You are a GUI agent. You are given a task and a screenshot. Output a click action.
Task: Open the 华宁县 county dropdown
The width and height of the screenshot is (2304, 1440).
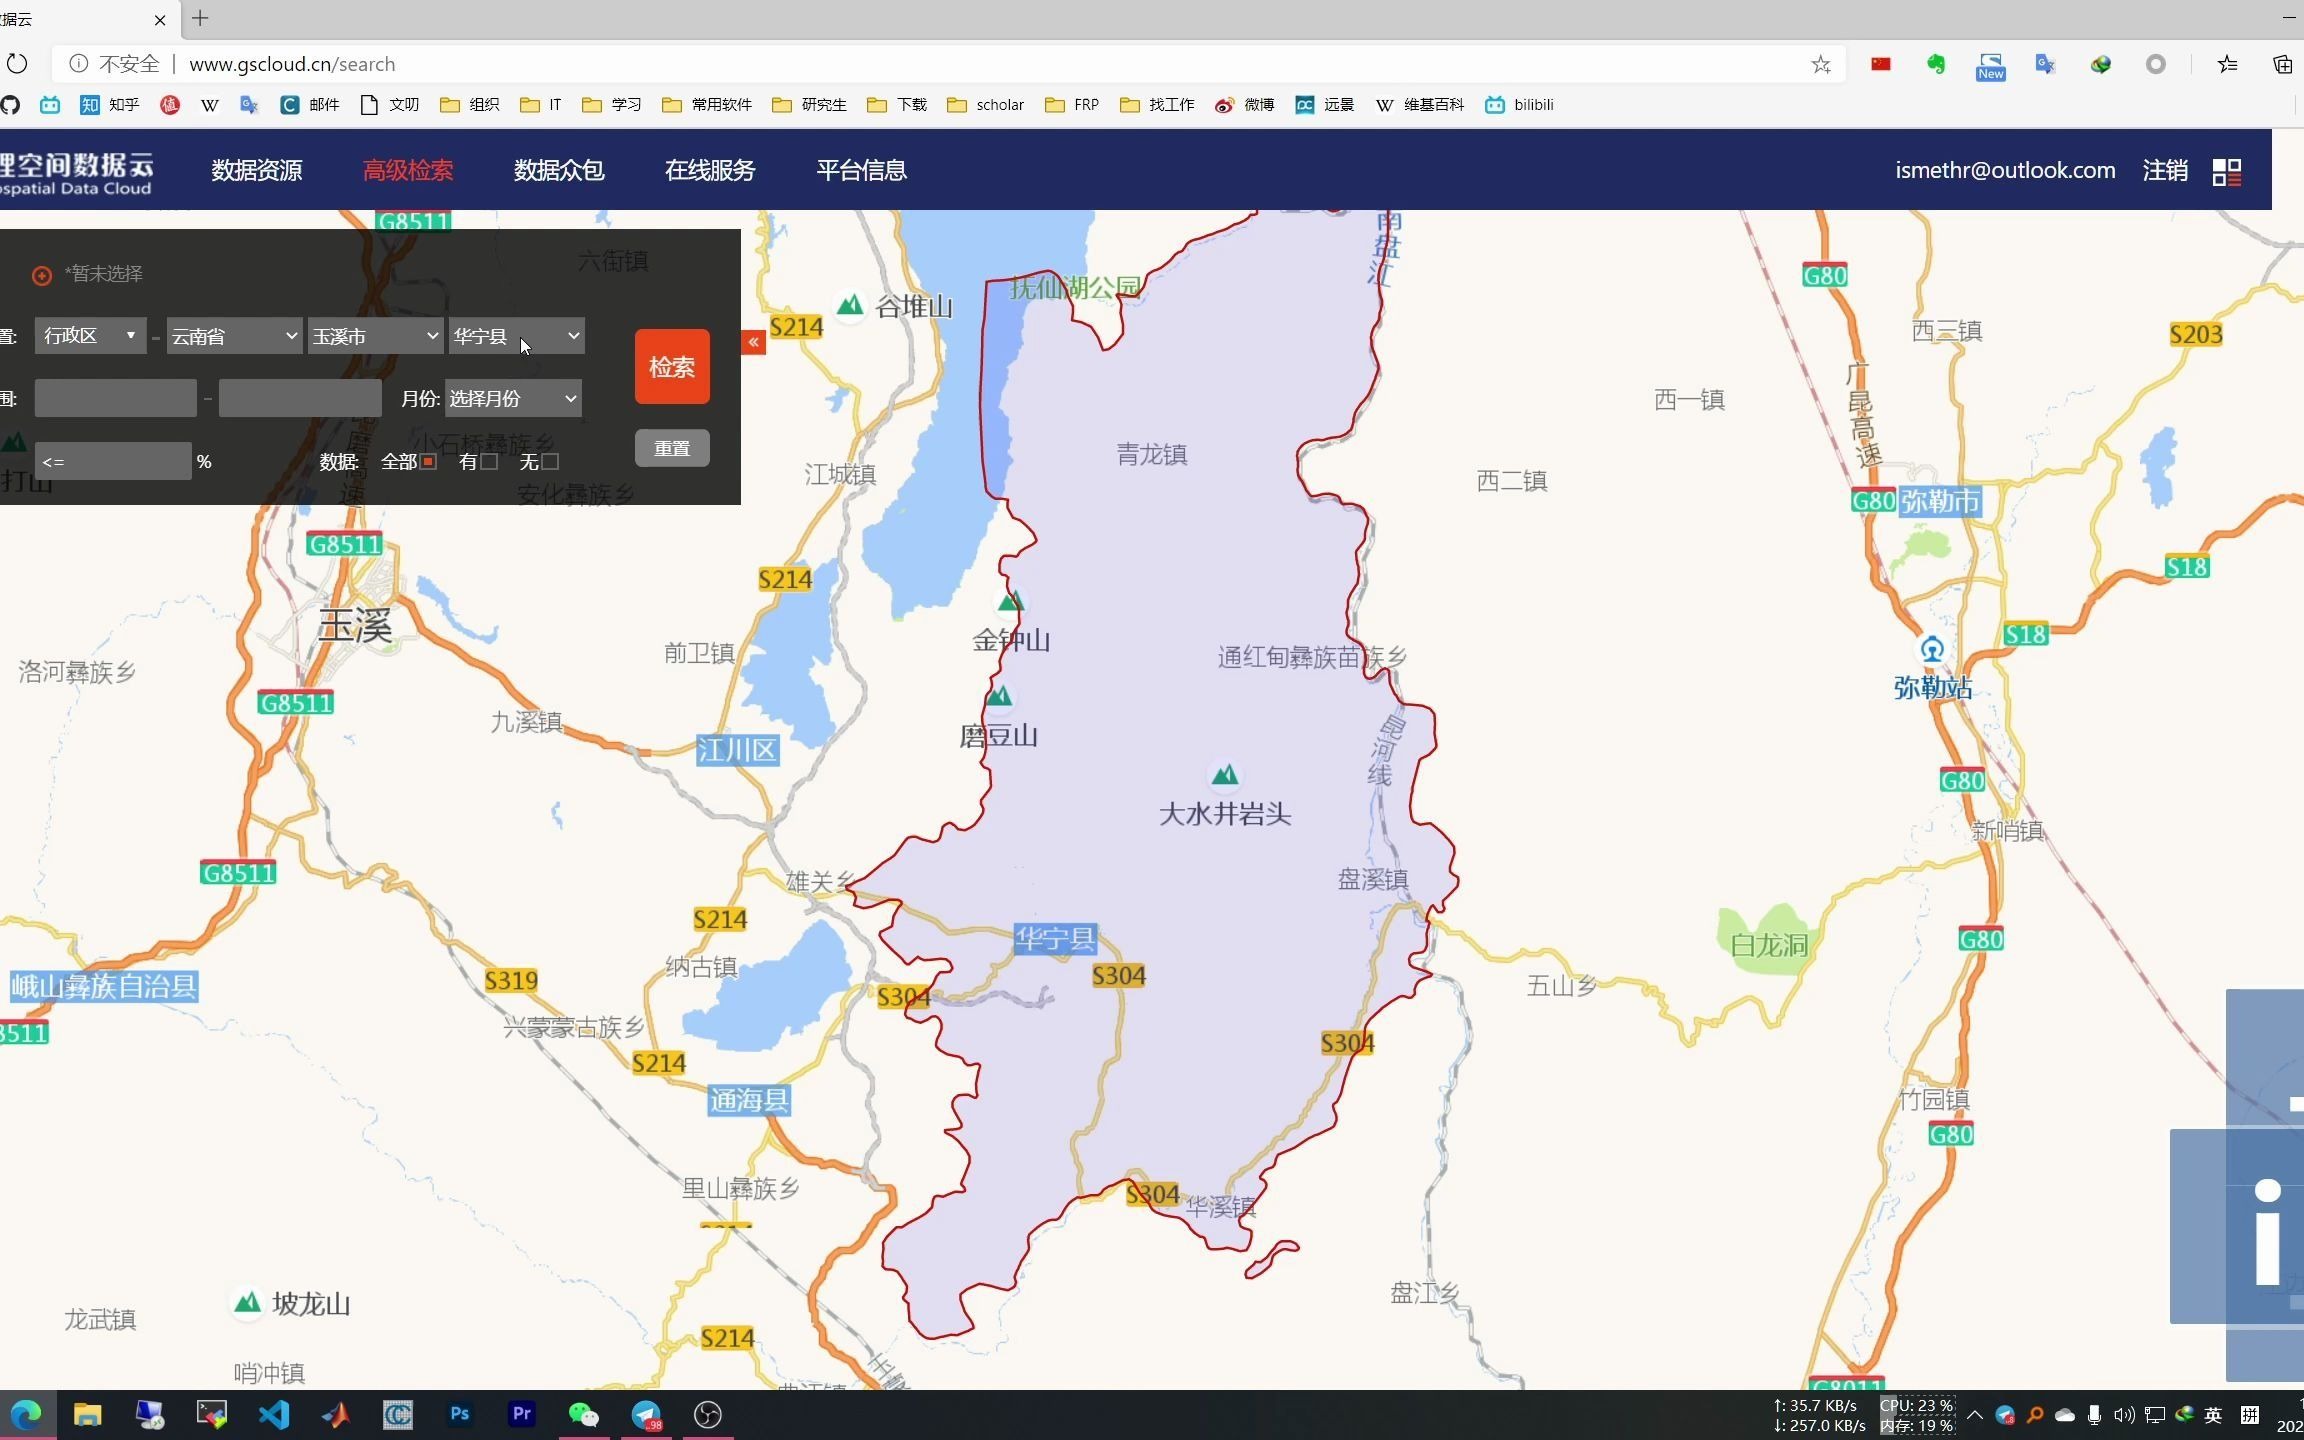(x=516, y=336)
